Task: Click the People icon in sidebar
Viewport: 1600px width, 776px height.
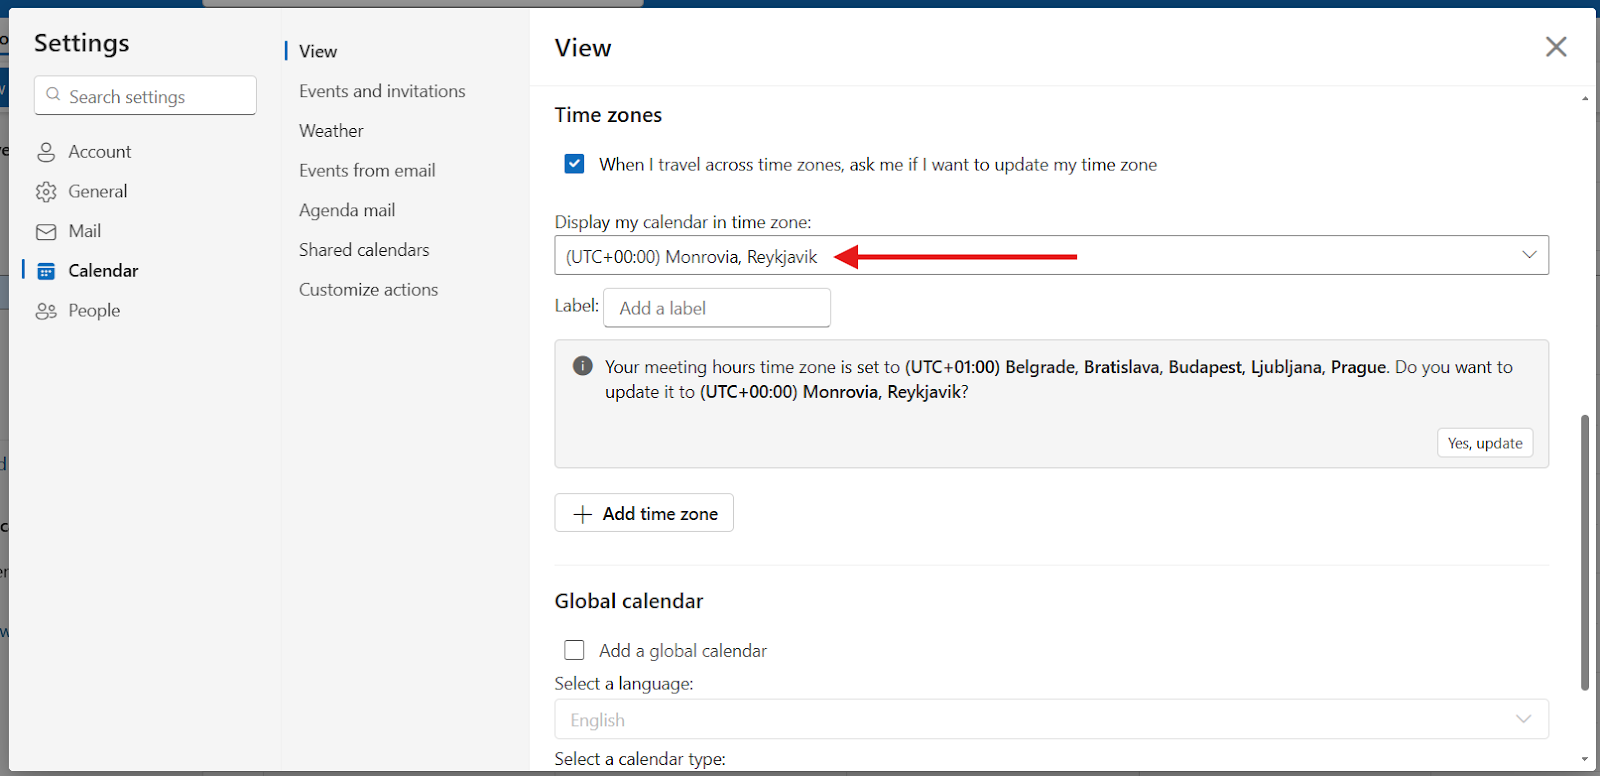Action: coord(46,311)
